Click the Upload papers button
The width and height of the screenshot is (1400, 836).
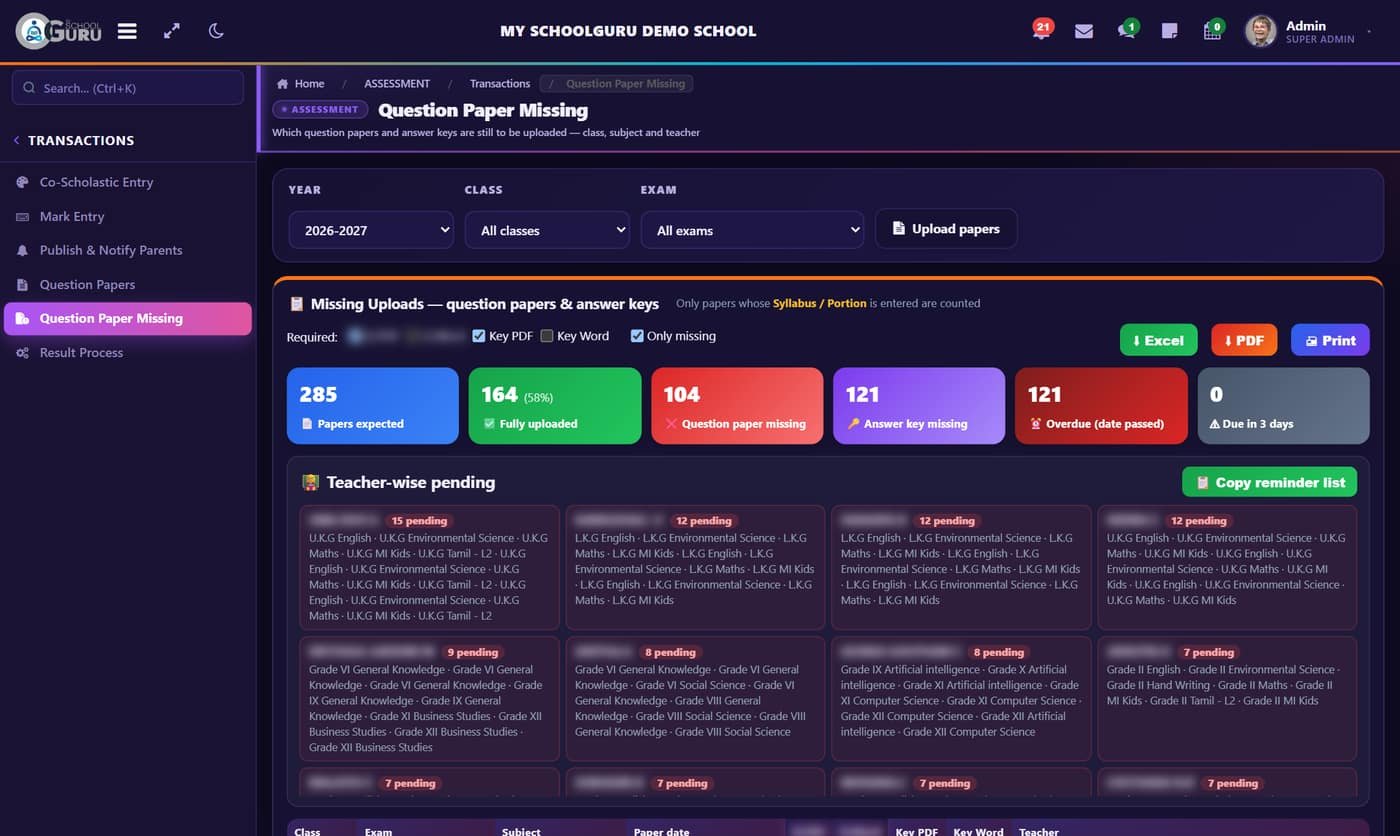click(946, 228)
